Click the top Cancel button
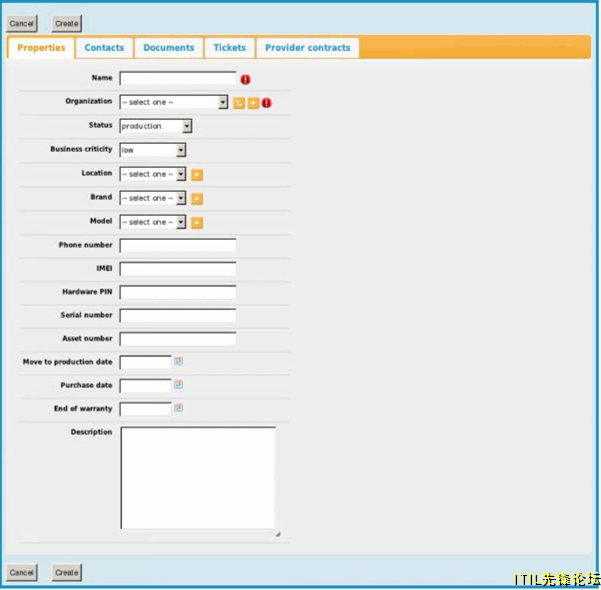The width and height of the screenshot is (601, 590). (x=22, y=24)
